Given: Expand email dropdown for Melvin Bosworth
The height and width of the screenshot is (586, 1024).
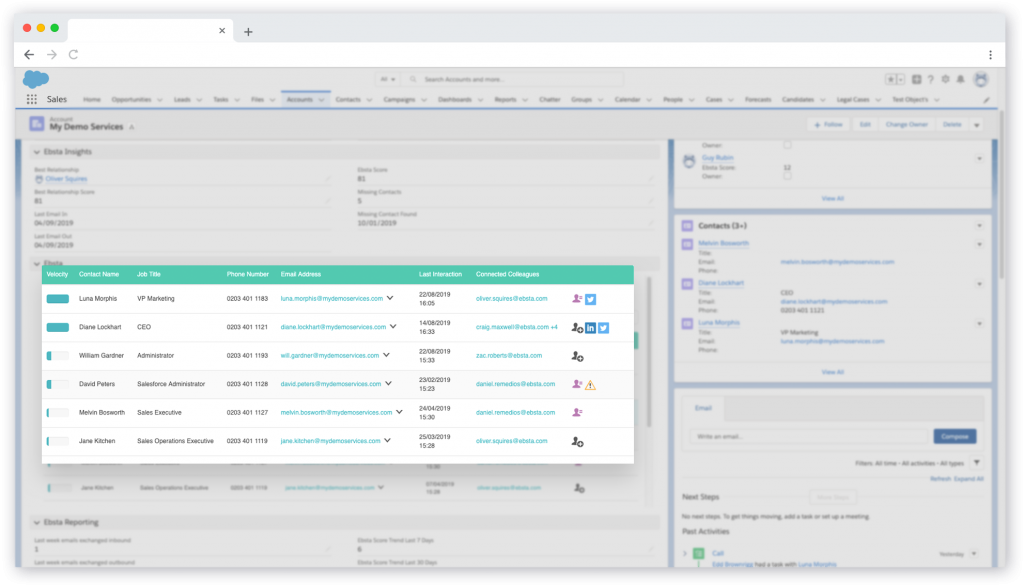Looking at the screenshot, I should pos(399,412).
